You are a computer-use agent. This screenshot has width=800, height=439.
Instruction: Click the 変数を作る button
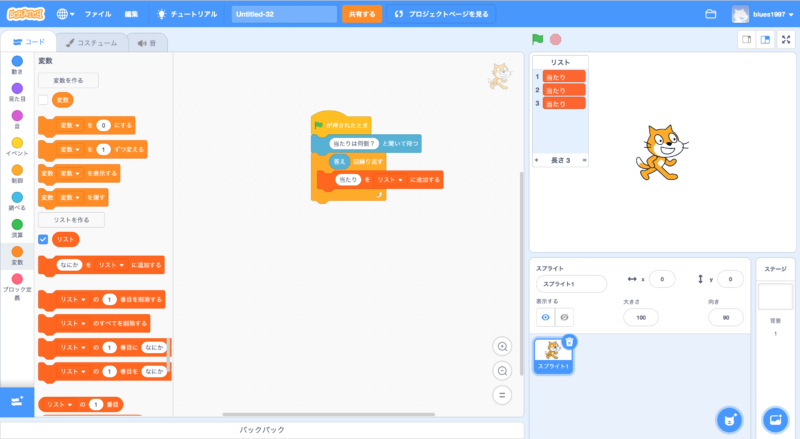[68, 80]
